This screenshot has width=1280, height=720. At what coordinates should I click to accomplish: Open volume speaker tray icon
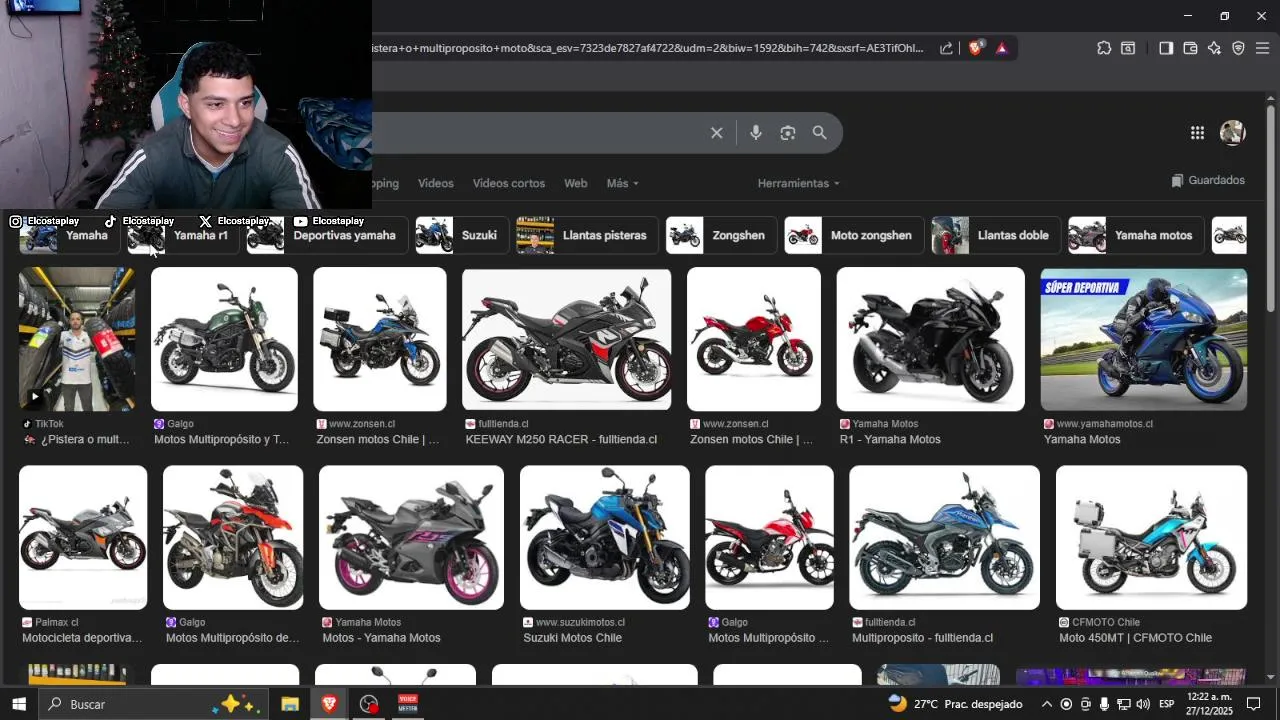tap(1142, 704)
